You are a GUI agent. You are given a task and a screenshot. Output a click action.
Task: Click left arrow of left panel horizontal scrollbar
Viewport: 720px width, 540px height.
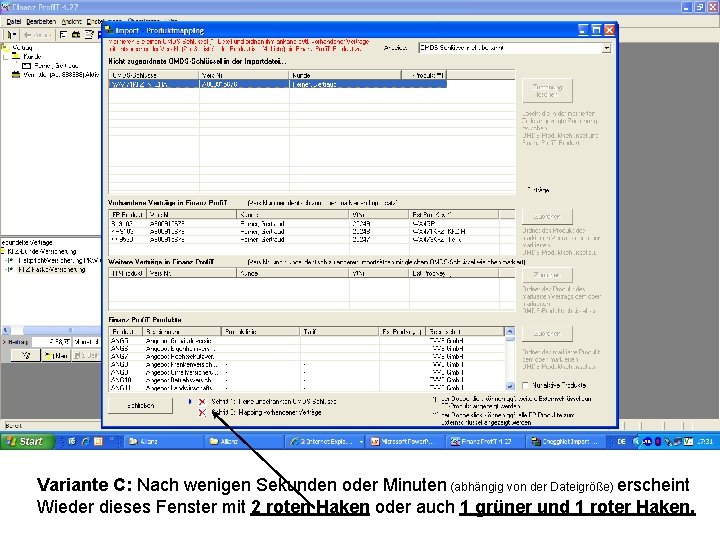coord(6,330)
